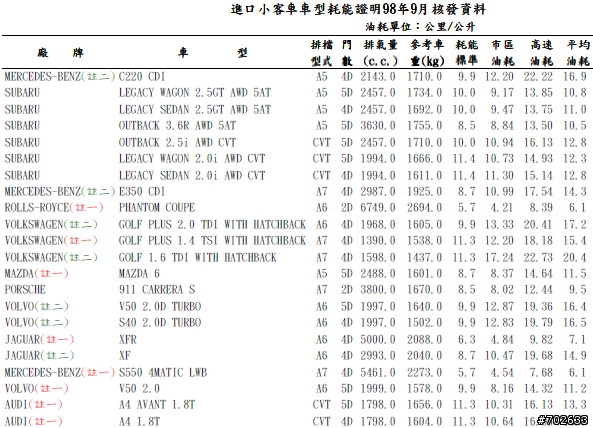Click the '高速油耗' column header
593x428 pixels.
tap(542, 53)
